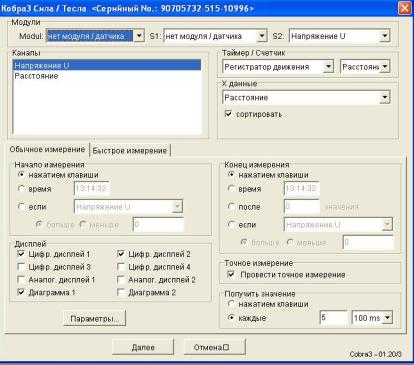This screenshot has height=365, width=414.
Task: Open the S1 module dropdown
Action: (262, 36)
